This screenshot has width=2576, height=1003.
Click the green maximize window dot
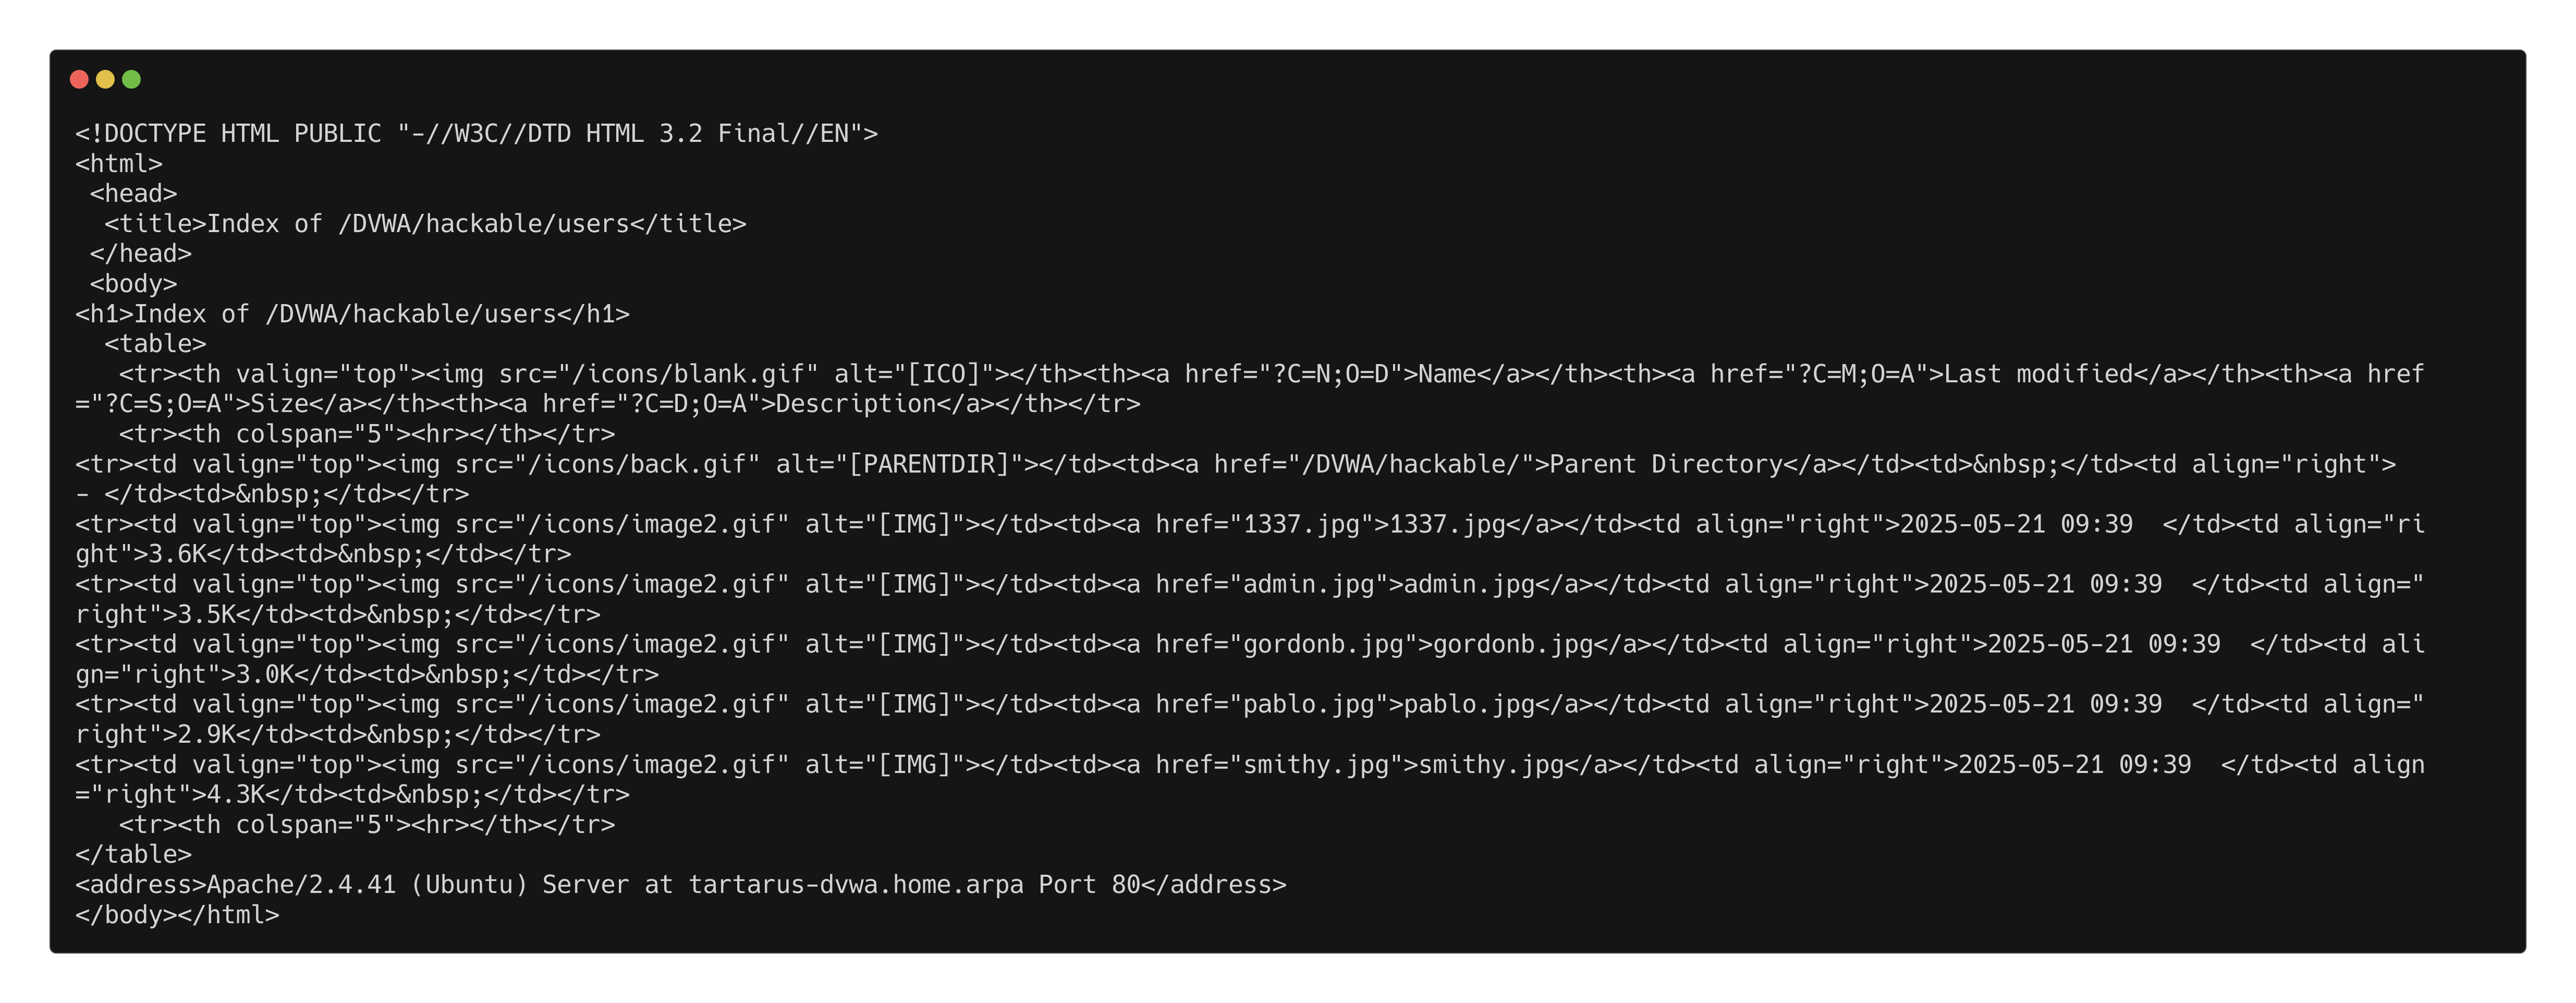pos(131,79)
